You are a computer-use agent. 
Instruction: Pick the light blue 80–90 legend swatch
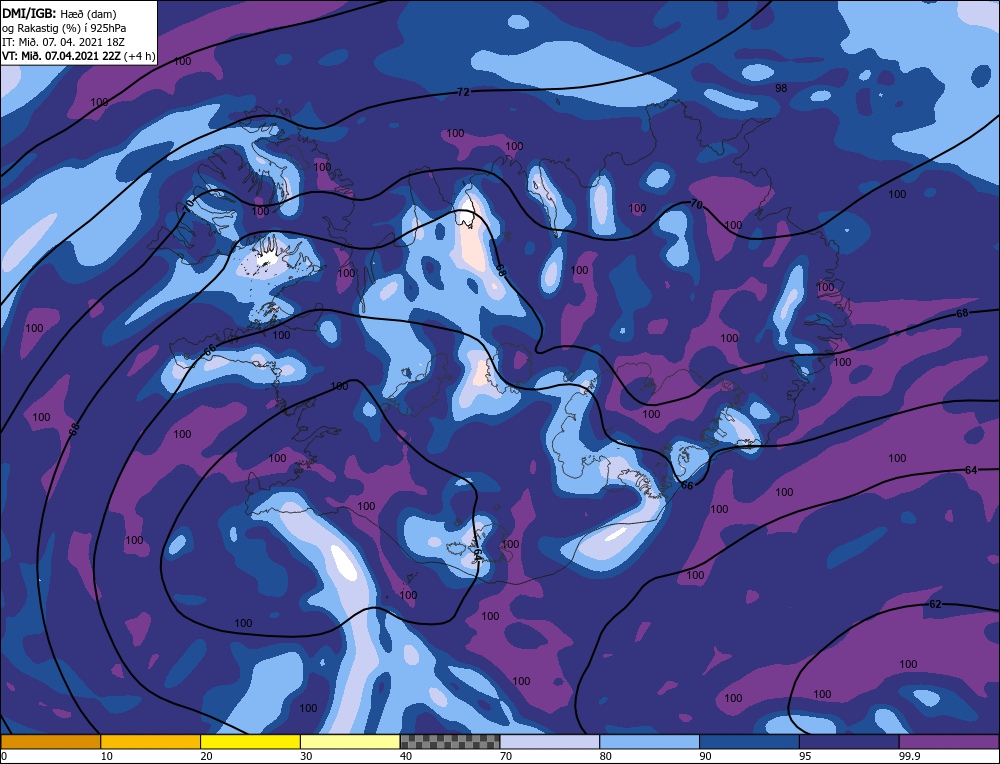[x=649, y=742]
